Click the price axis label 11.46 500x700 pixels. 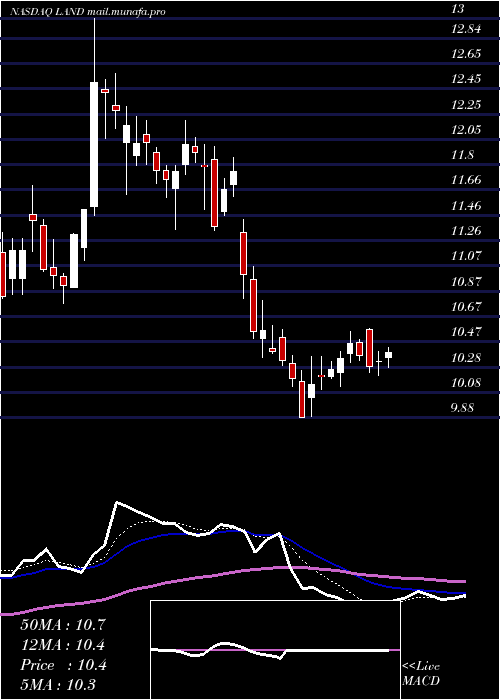click(x=467, y=206)
